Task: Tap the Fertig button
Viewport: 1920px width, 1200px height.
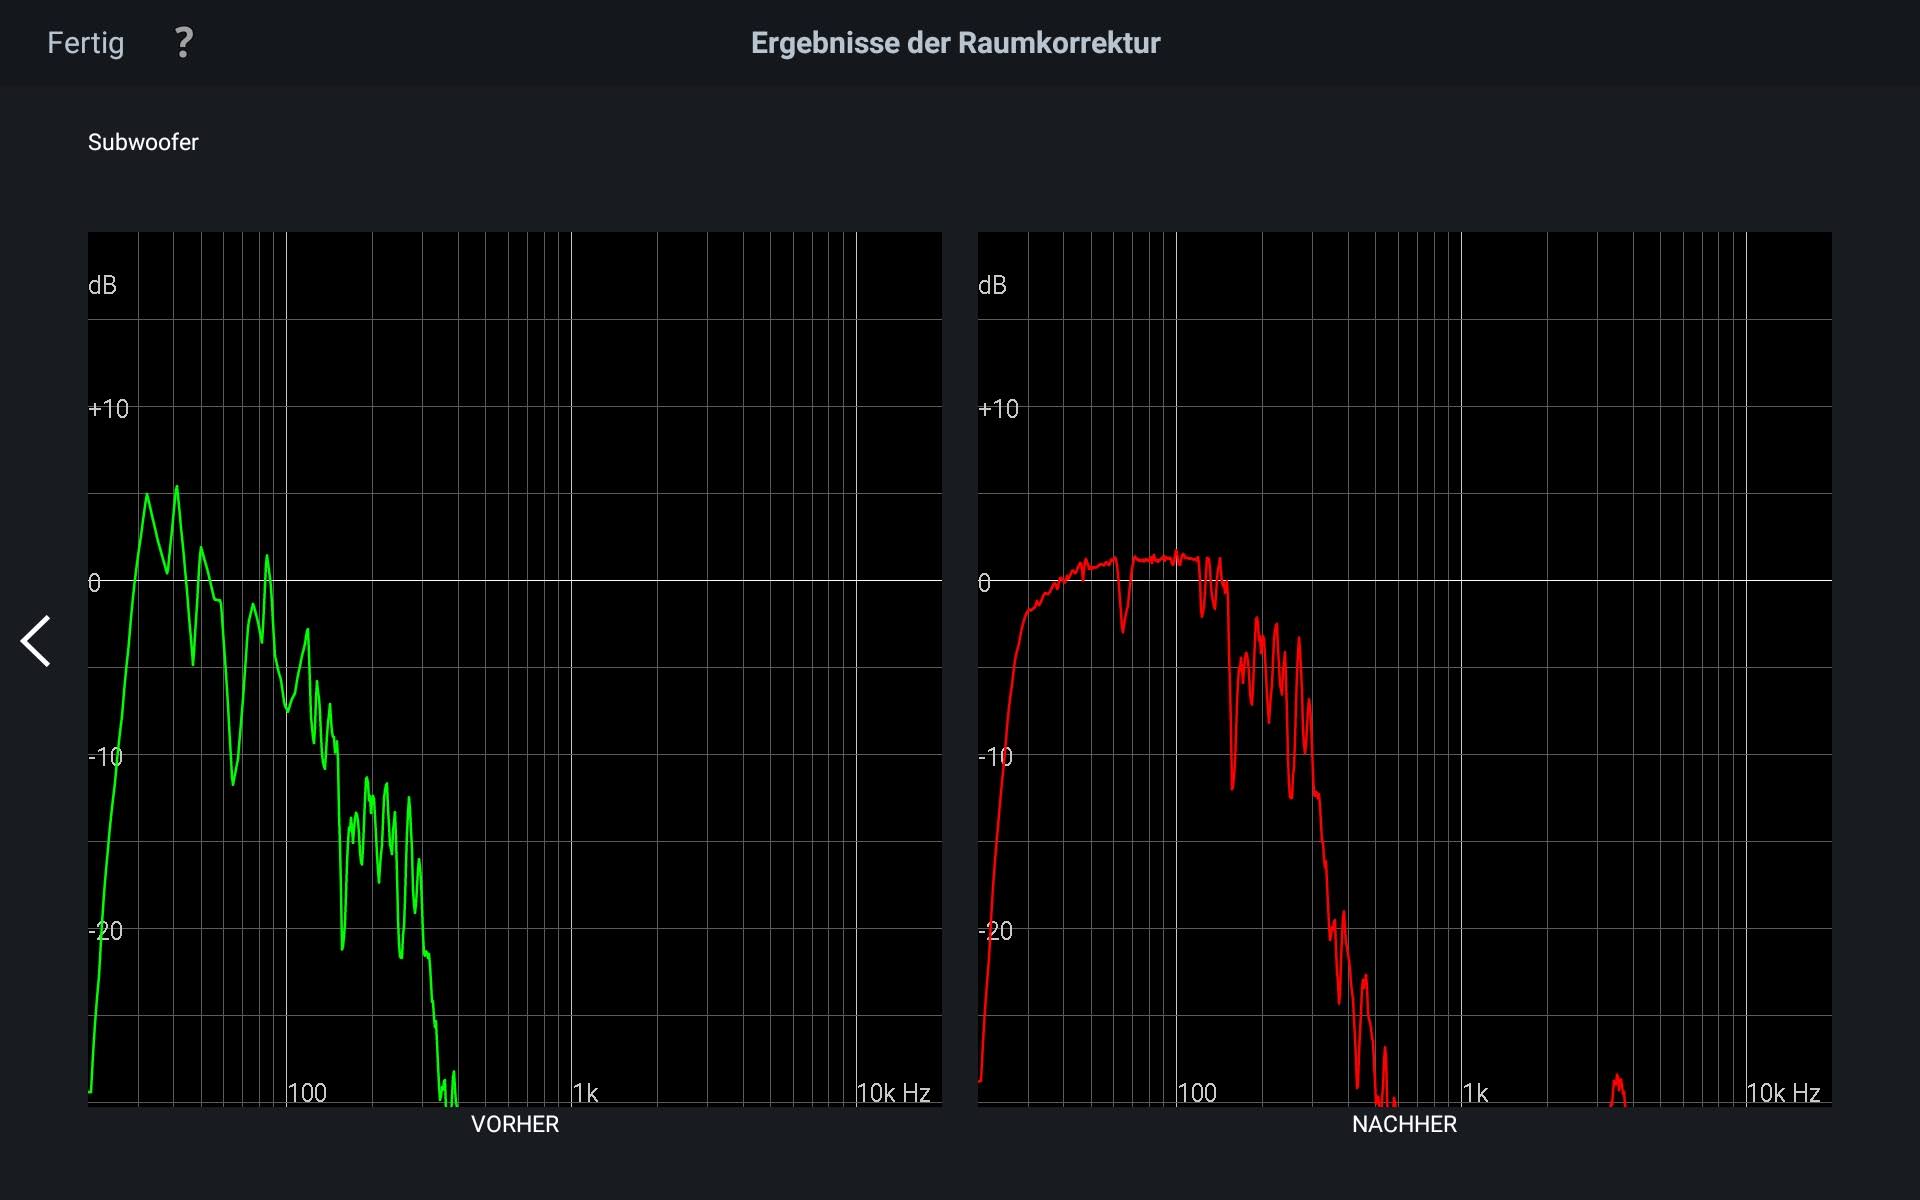Action: [86, 43]
